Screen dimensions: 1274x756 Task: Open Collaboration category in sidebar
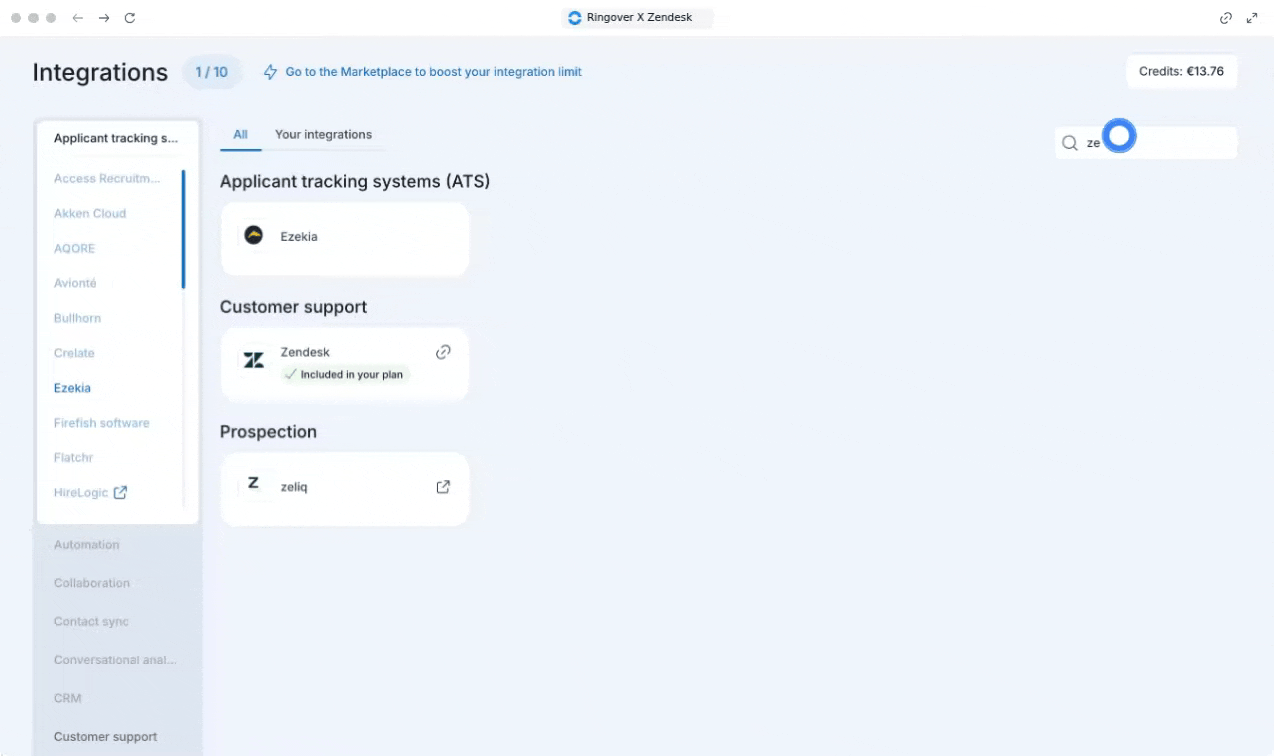pos(92,583)
